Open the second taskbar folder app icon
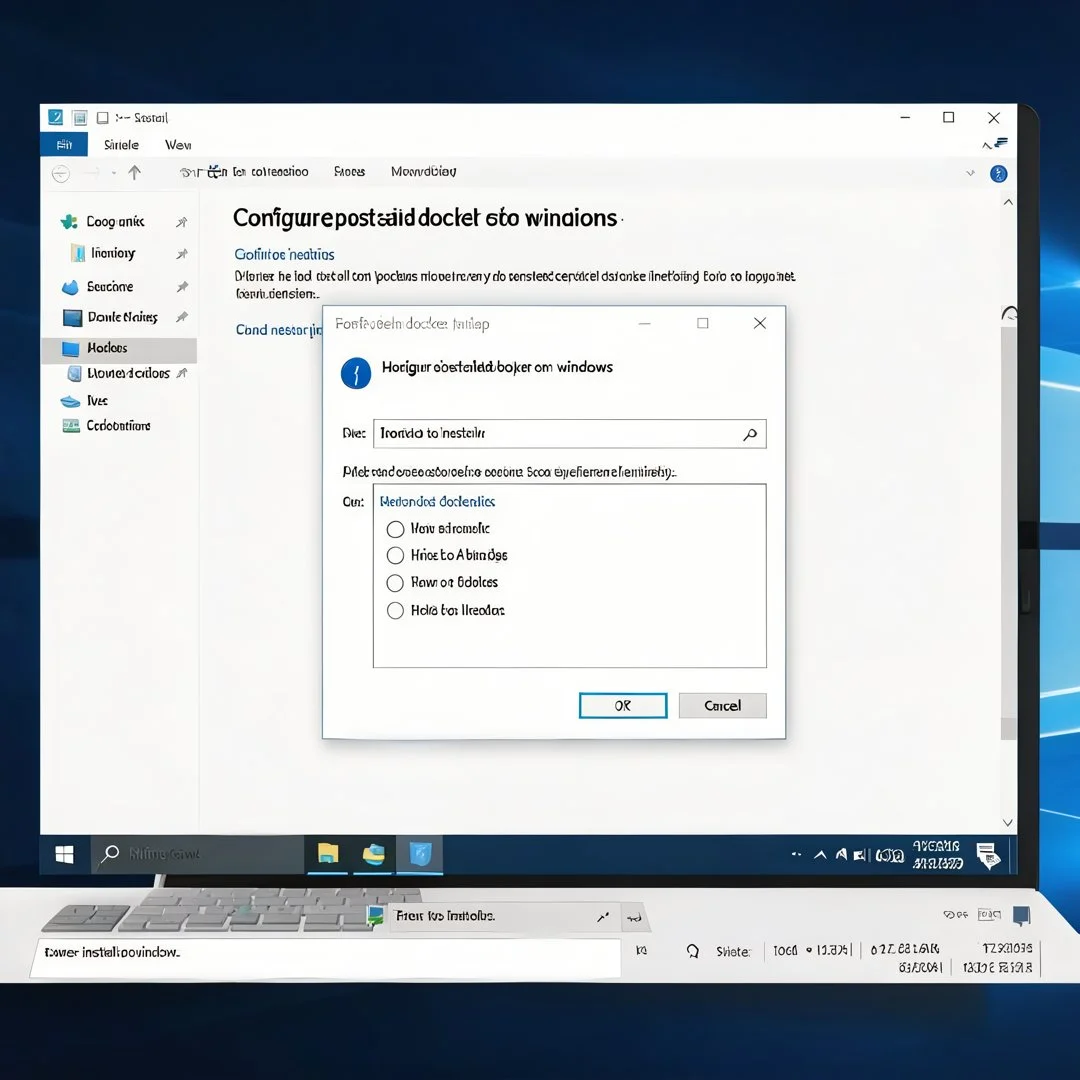 click(374, 854)
